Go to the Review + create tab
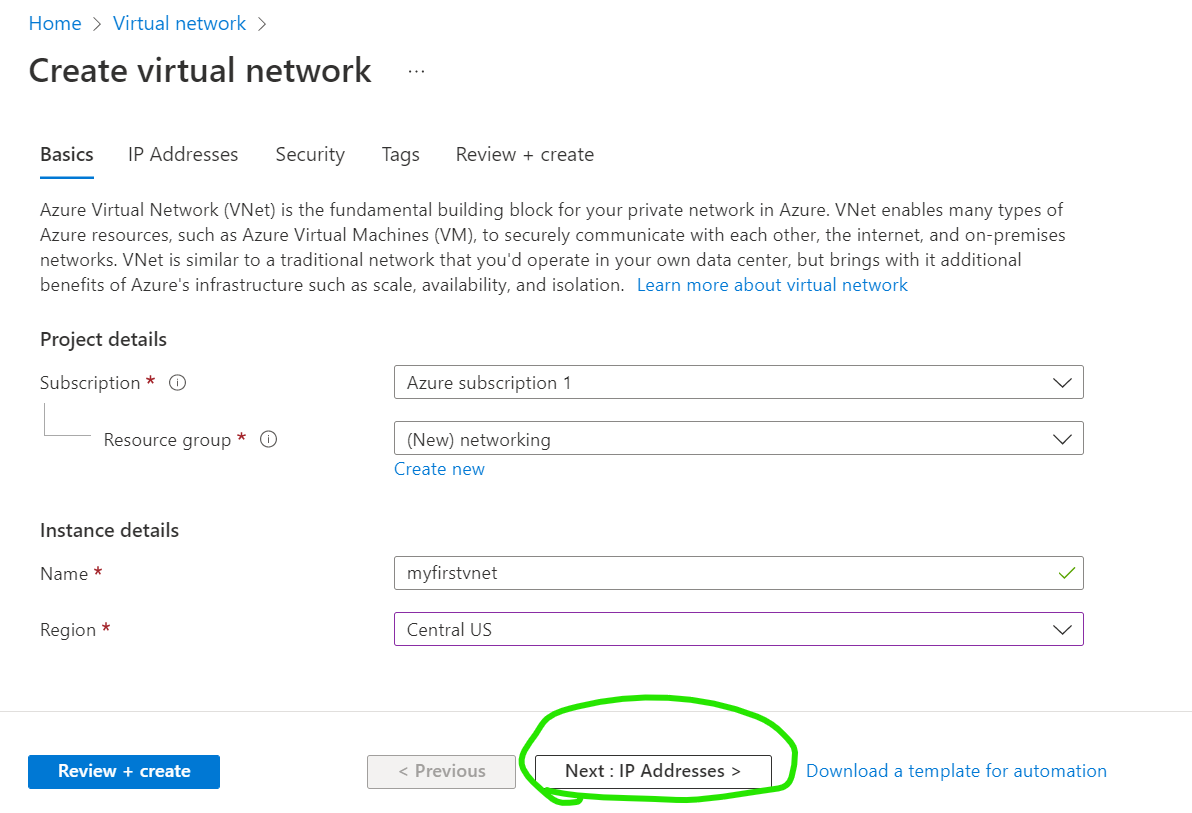The image size is (1192, 813). tap(525, 154)
